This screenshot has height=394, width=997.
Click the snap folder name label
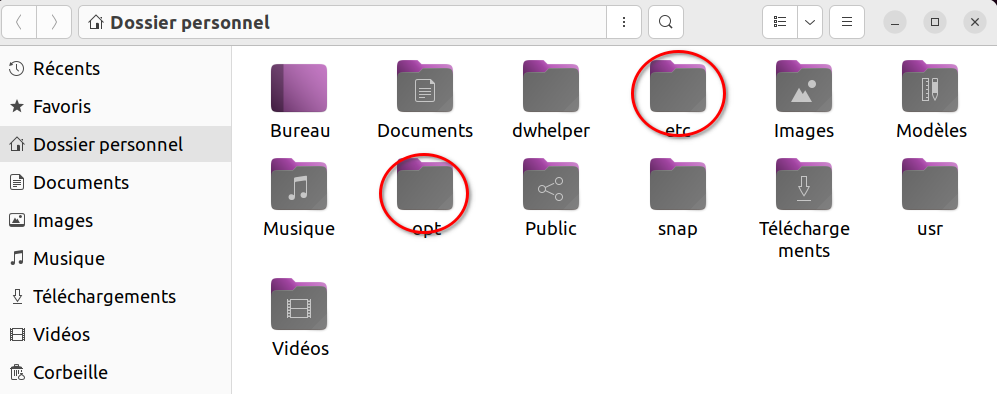pos(678,229)
